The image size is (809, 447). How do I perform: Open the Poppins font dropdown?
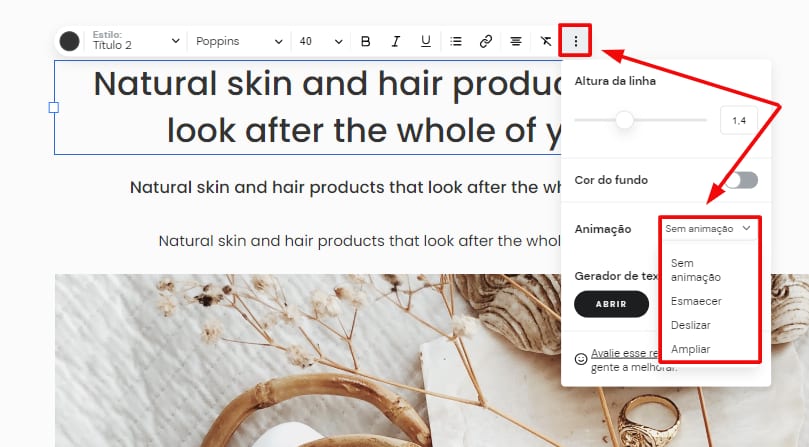[239, 41]
